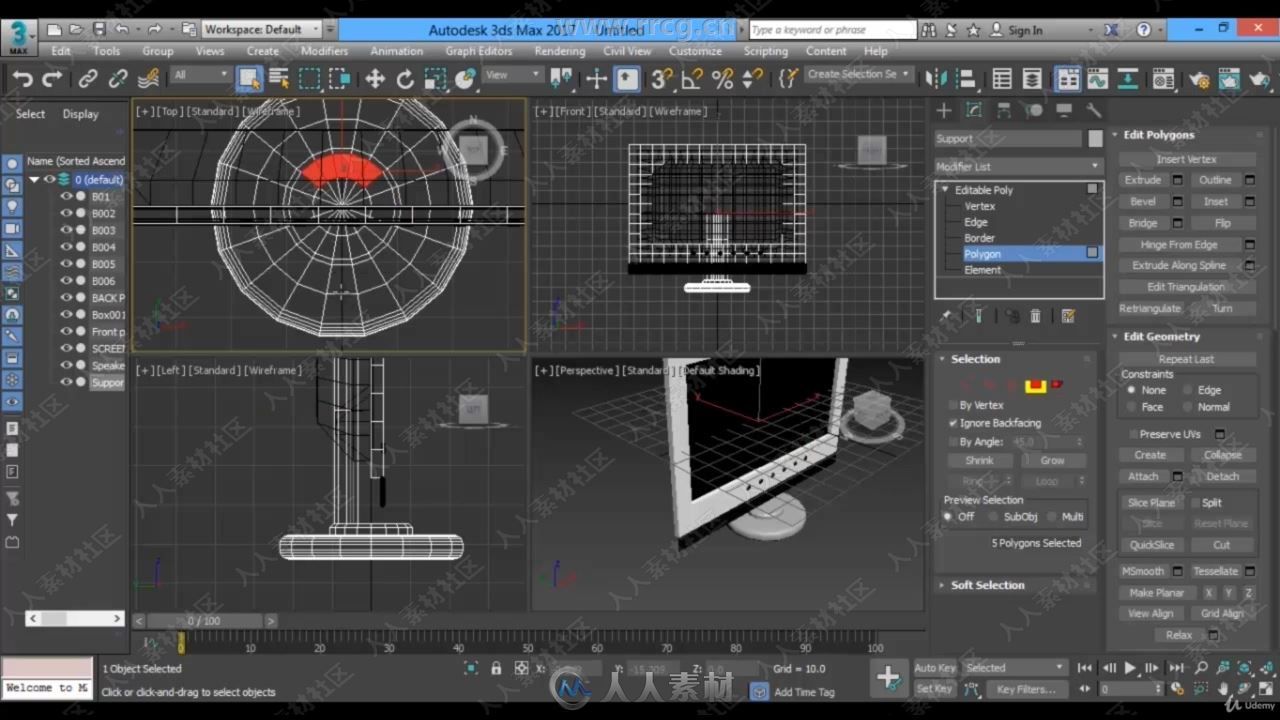This screenshot has height=720, width=1280.
Task: Choose Rectangular Selection Region tool
Action: [310, 78]
